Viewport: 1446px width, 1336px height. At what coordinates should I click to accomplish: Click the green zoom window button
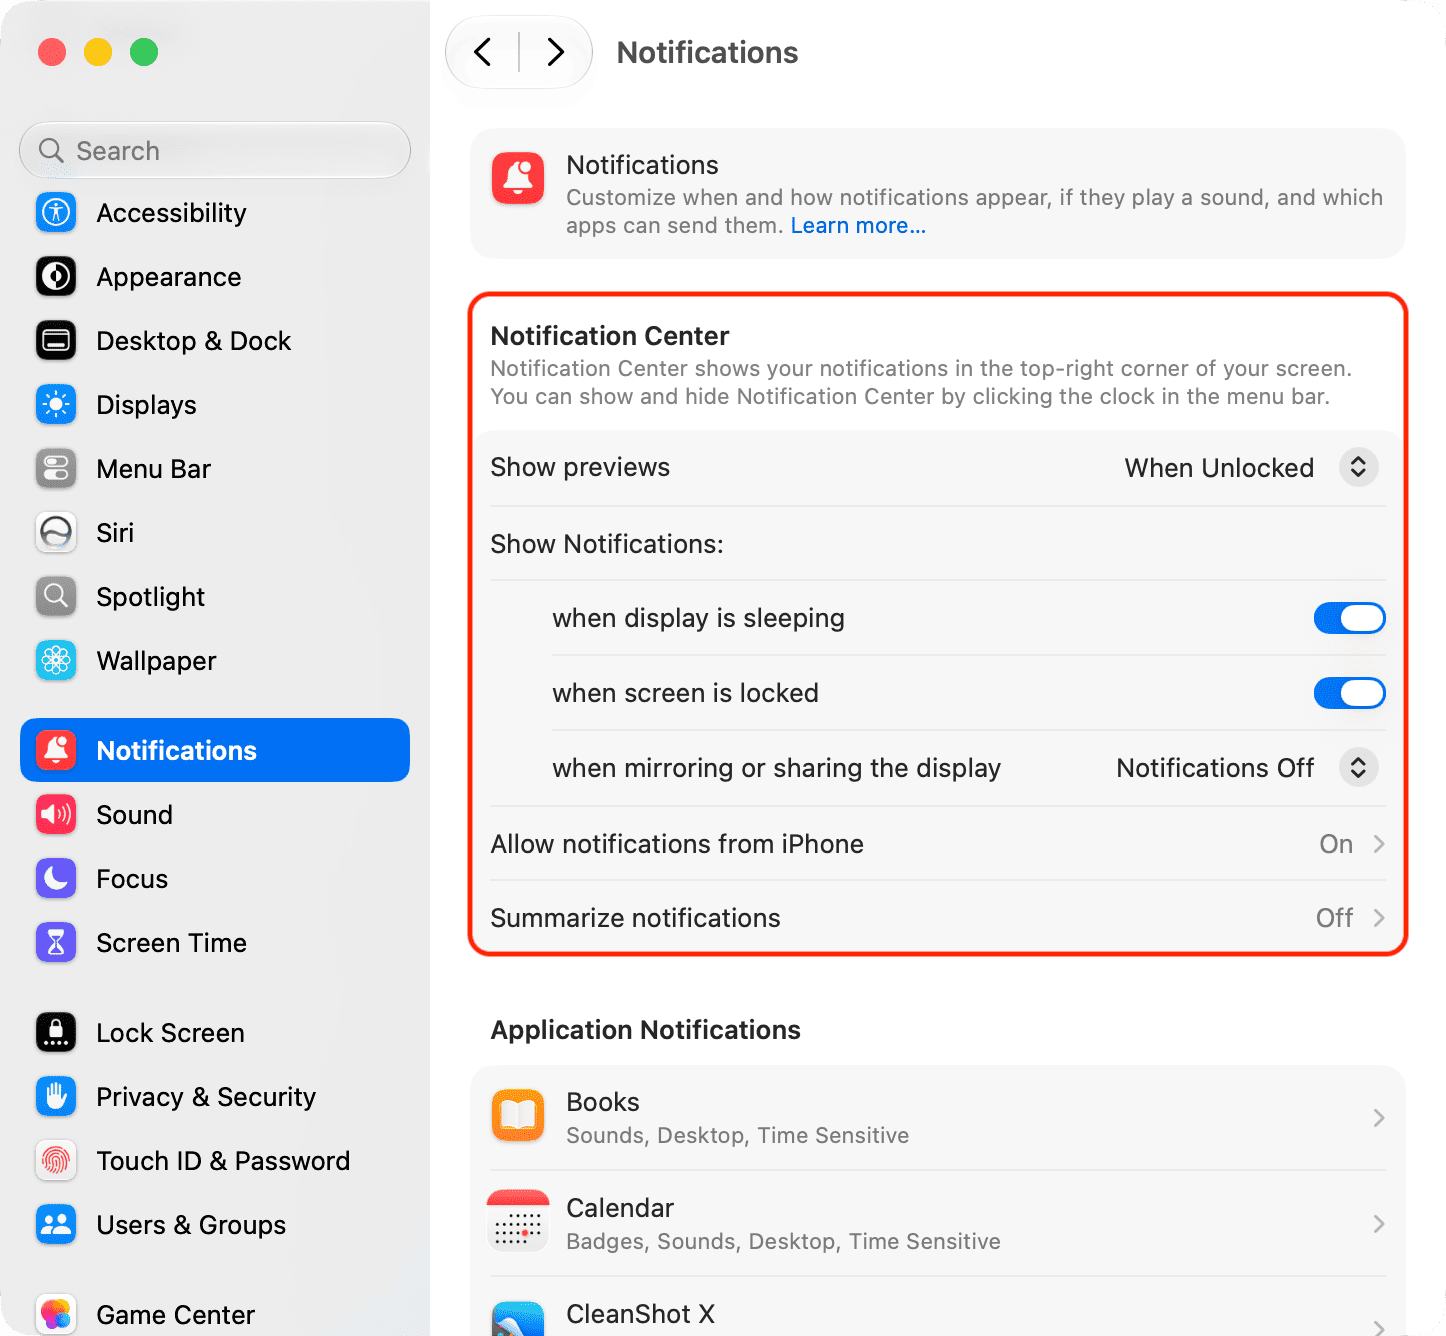tap(144, 52)
